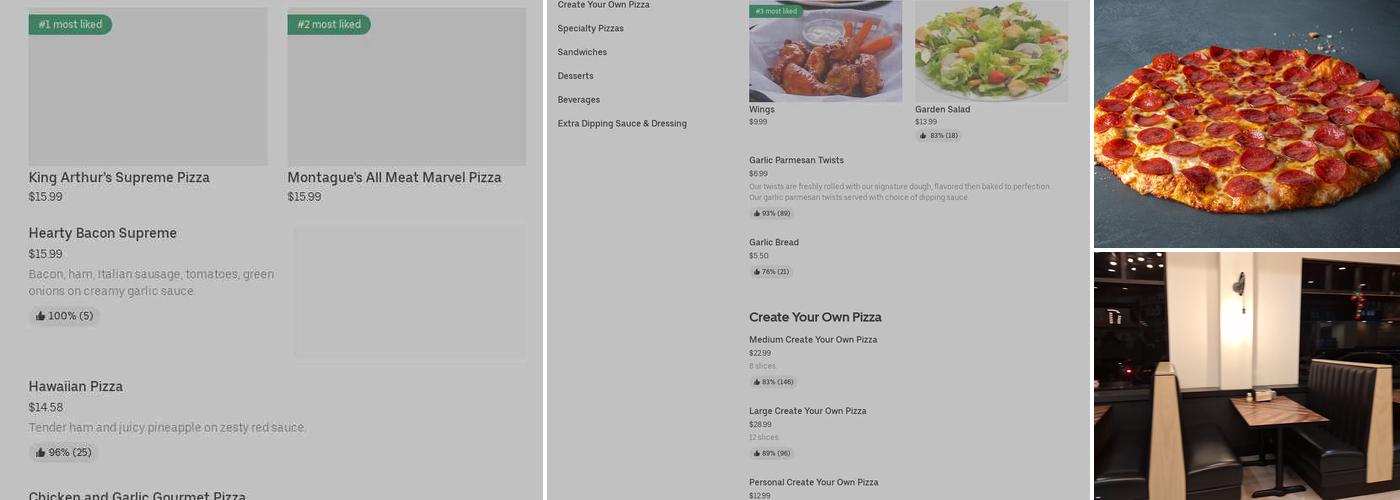Open Extra Dipping Sauce & Dressing category

pyautogui.click(x=622, y=124)
